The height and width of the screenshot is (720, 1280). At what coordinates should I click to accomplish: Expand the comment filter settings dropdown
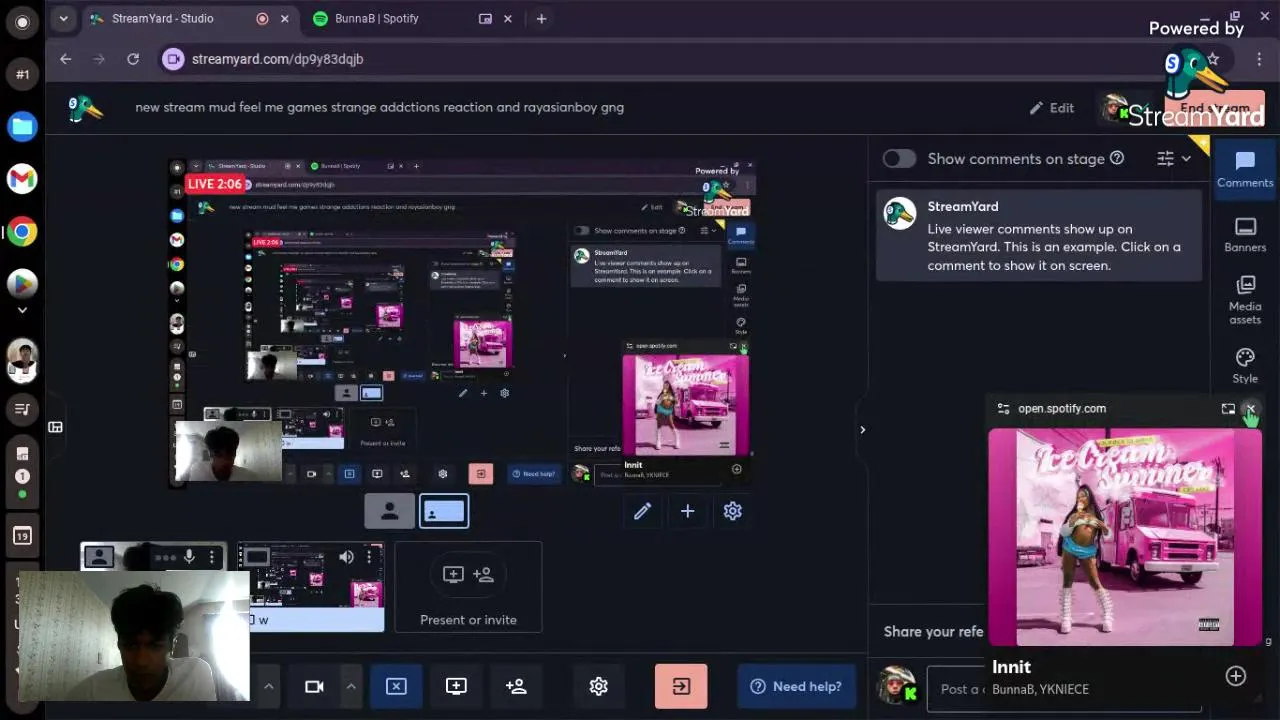pyautogui.click(x=1174, y=158)
